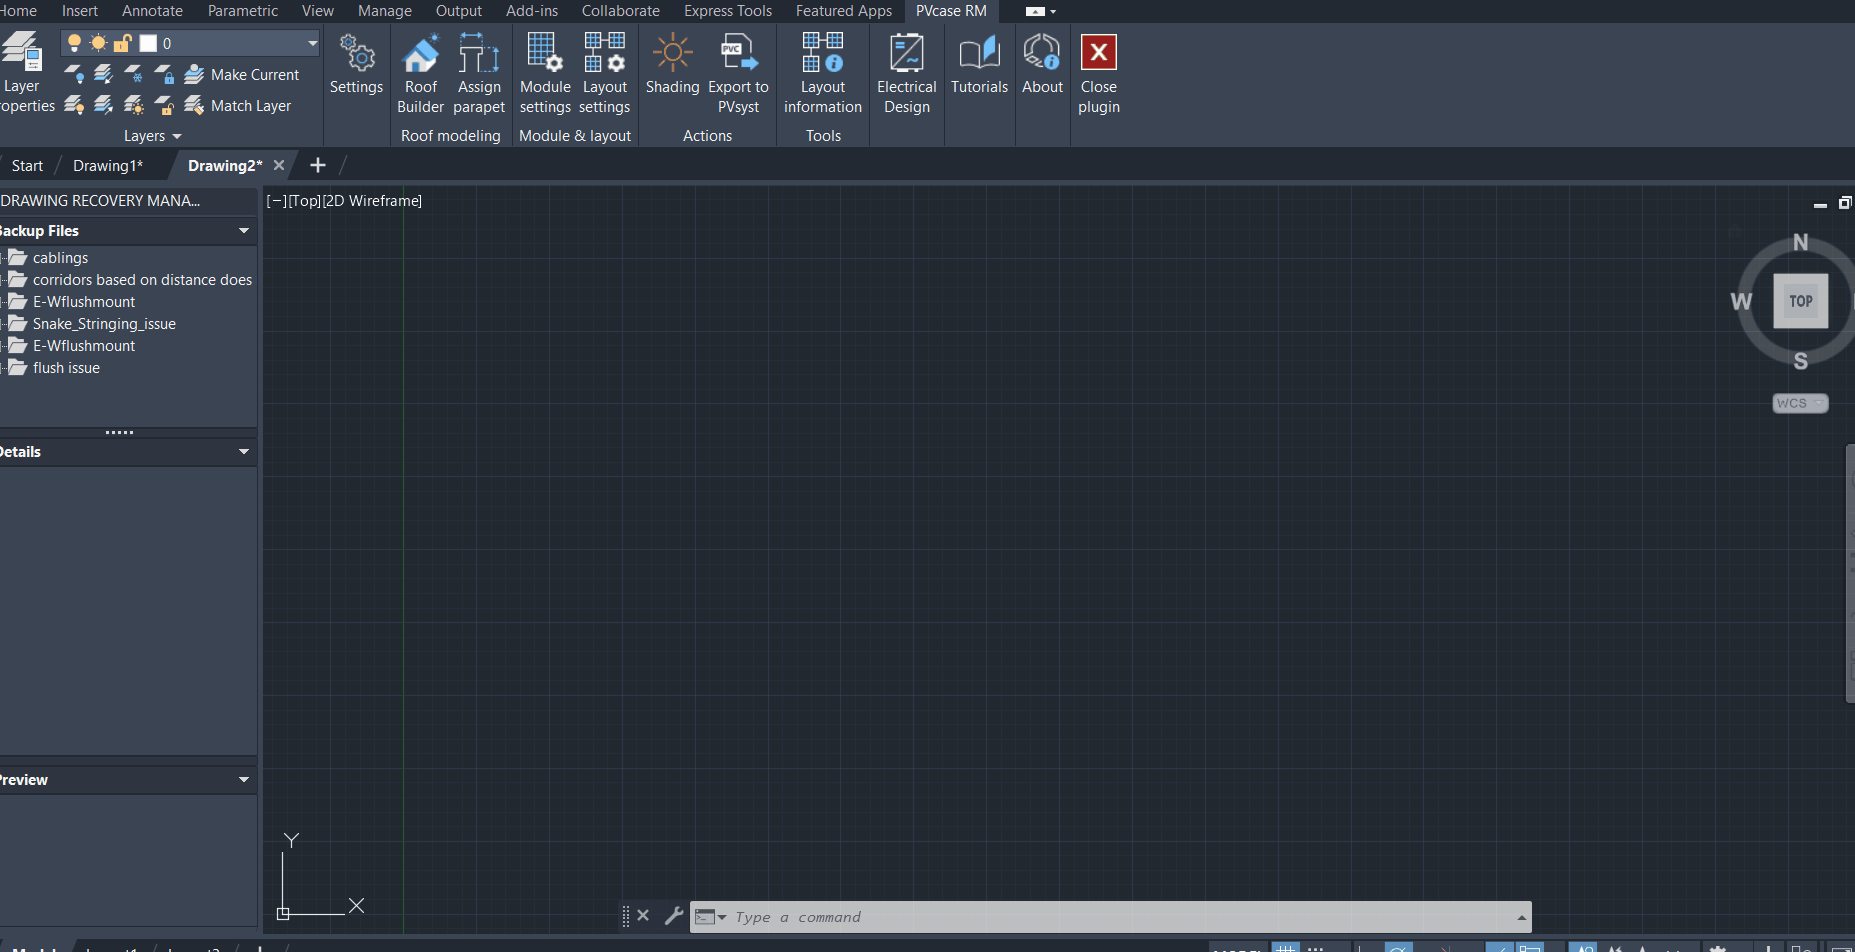Click the W compass direction on ViewCube

(1741, 302)
